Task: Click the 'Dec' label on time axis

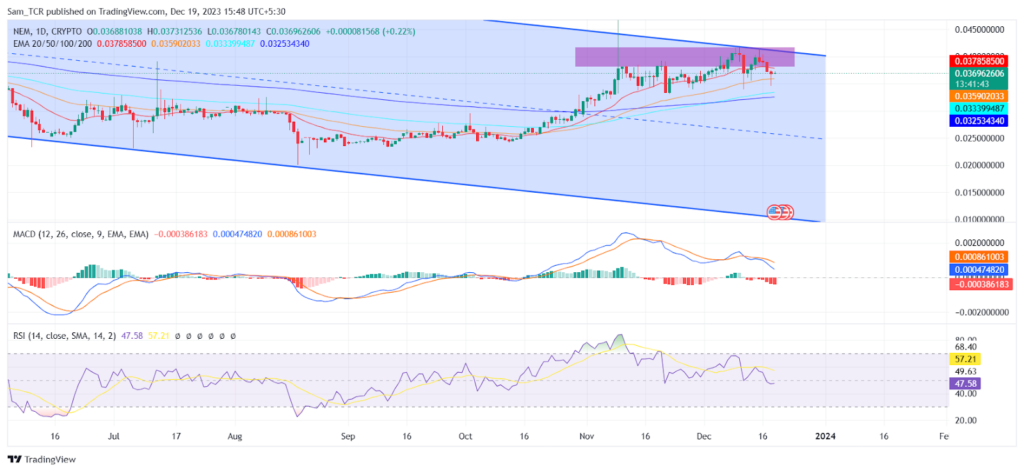Action: [x=704, y=435]
